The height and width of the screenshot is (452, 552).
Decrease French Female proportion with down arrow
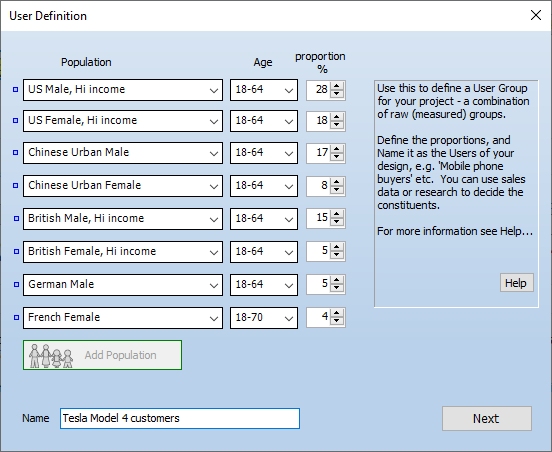point(337,321)
